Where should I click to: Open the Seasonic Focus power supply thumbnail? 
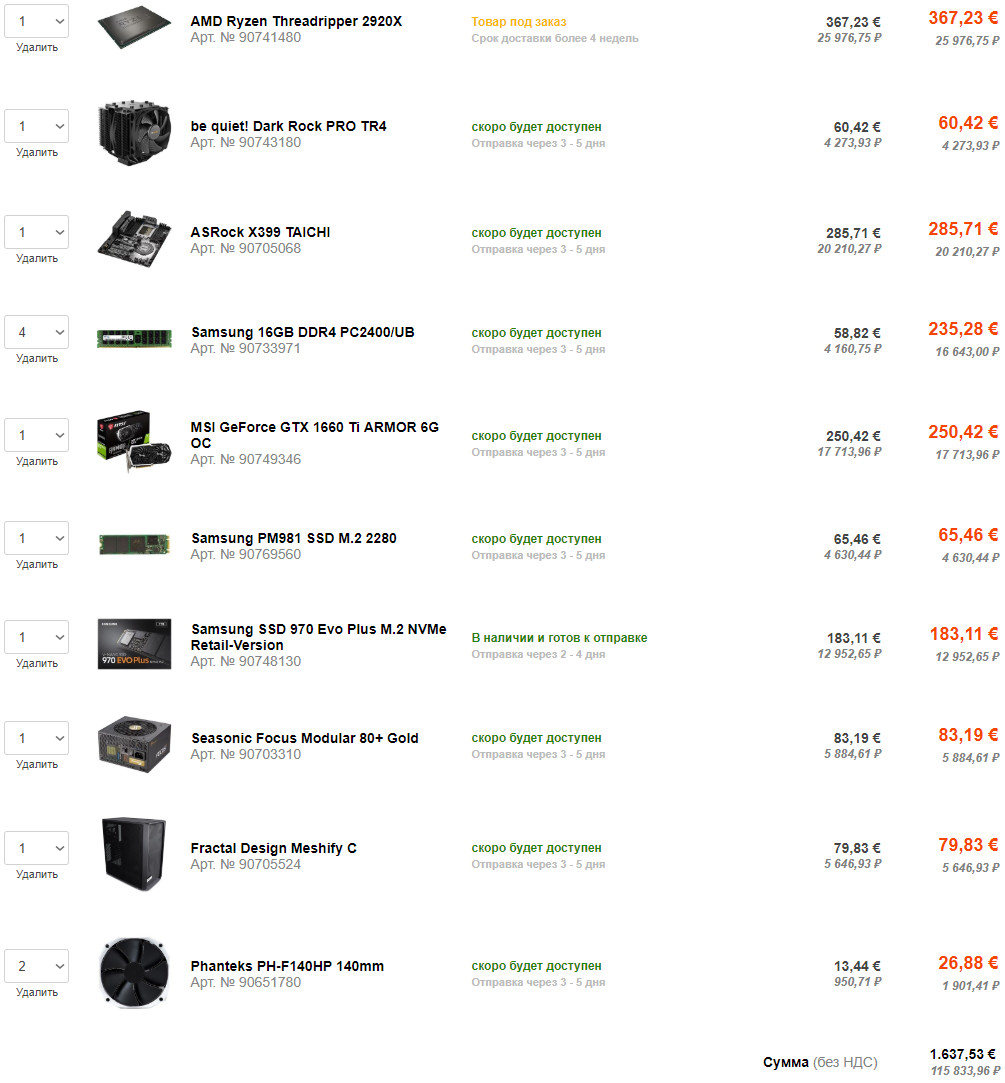pos(134,745)
